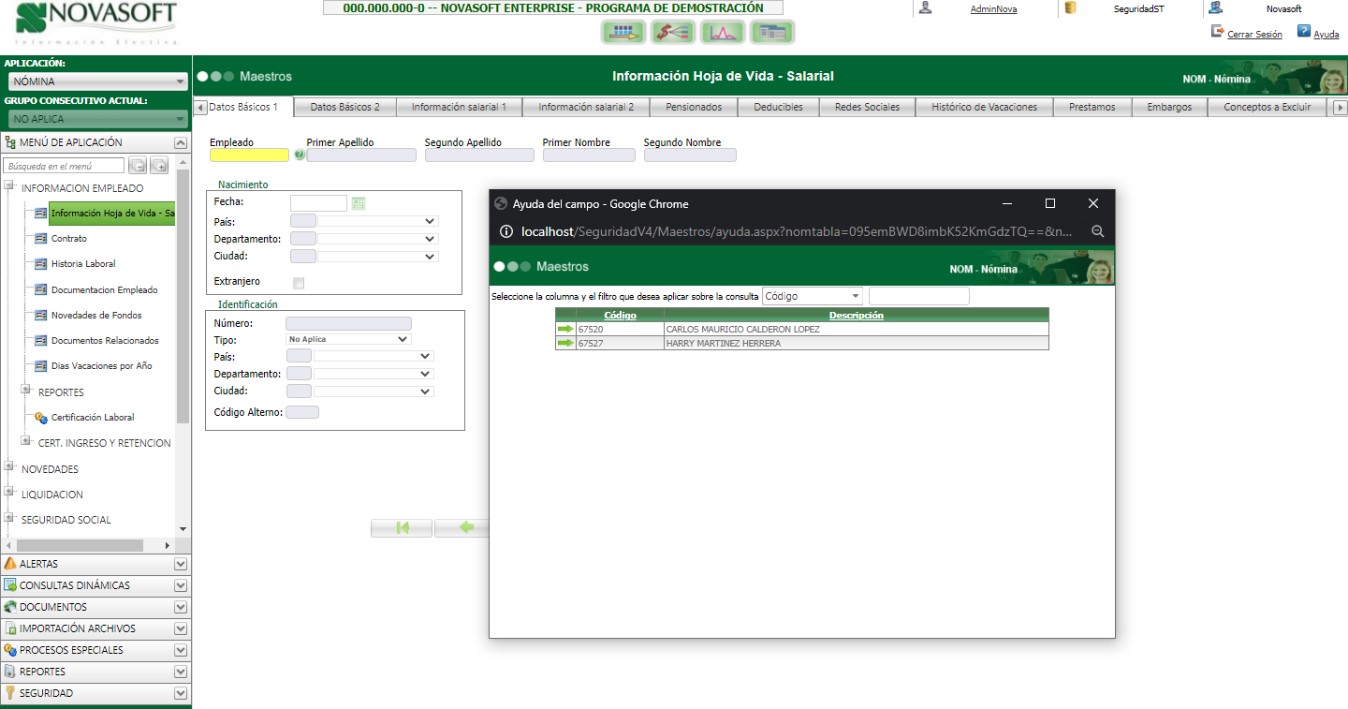Click the blue Ayuda question-mark icon
This screenshot has width=1348, height=709.
[x=1304, y=32]
